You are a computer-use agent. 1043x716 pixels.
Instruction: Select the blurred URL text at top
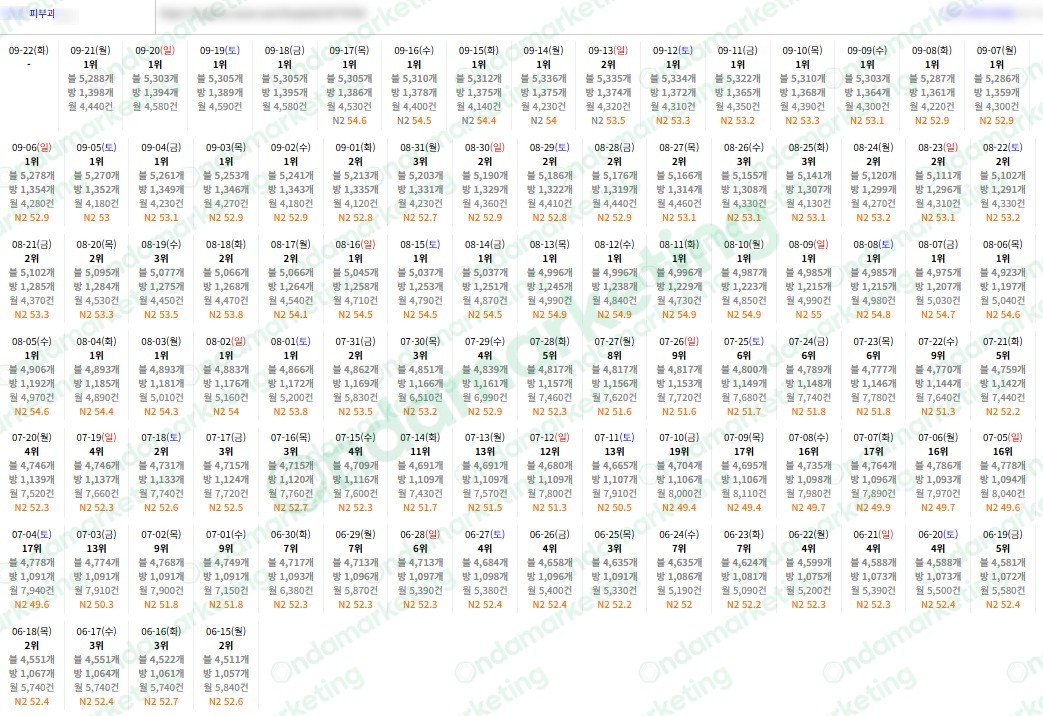(x=263, y=13)
